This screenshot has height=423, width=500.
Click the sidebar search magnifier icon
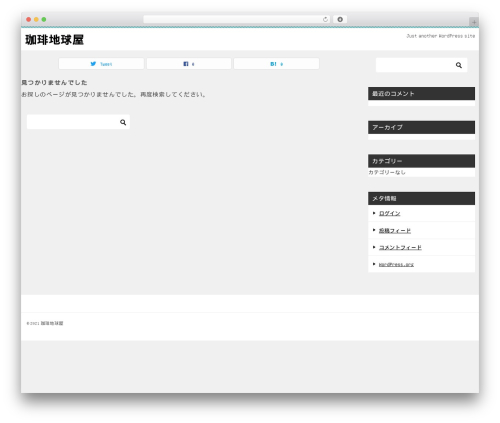pyautogui.click(x=459, y=65)
